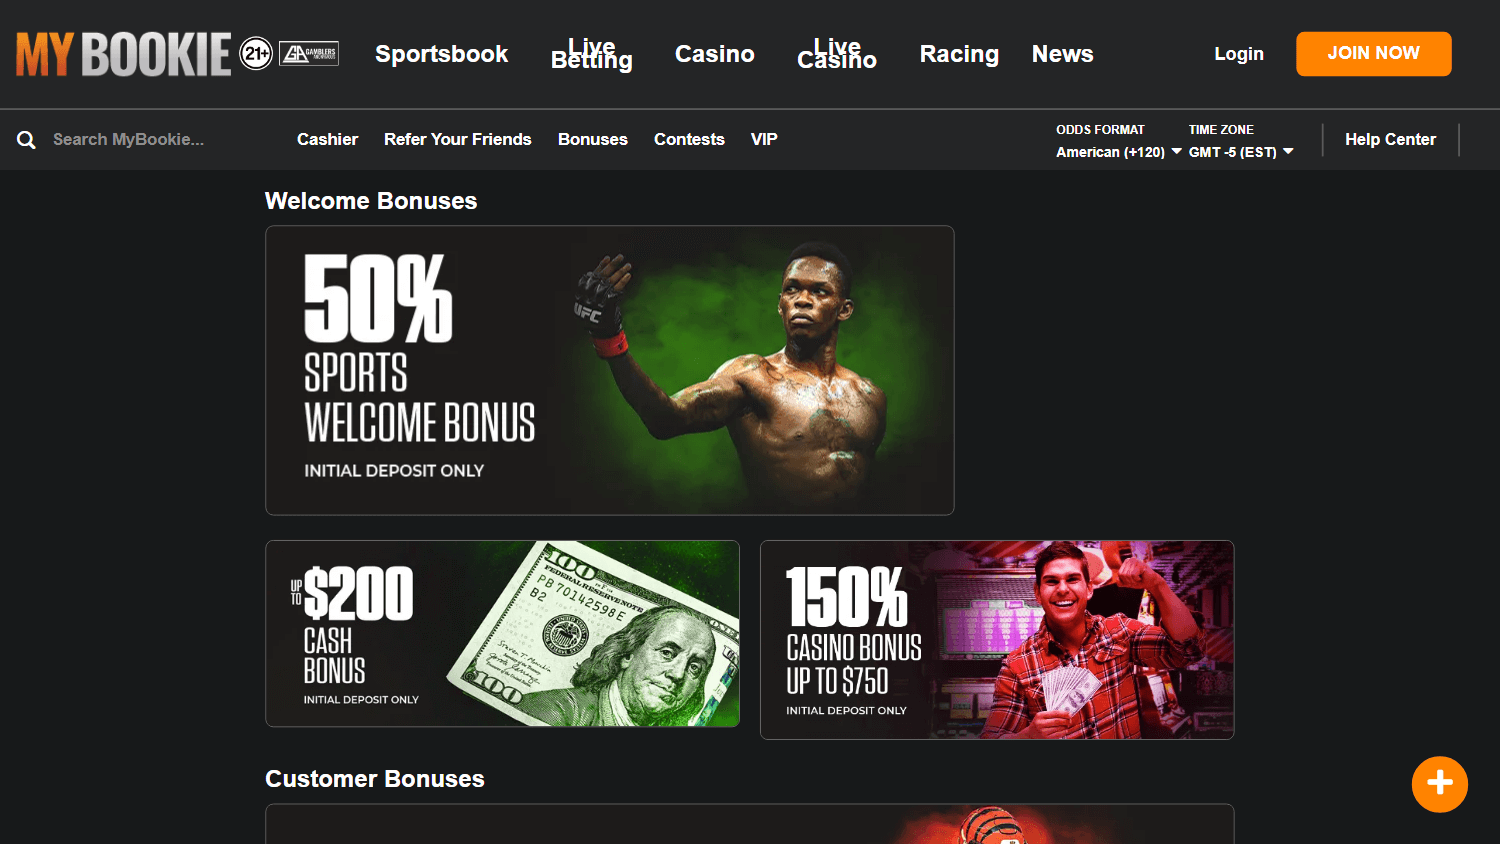Open Live Betting

point(592,54)
